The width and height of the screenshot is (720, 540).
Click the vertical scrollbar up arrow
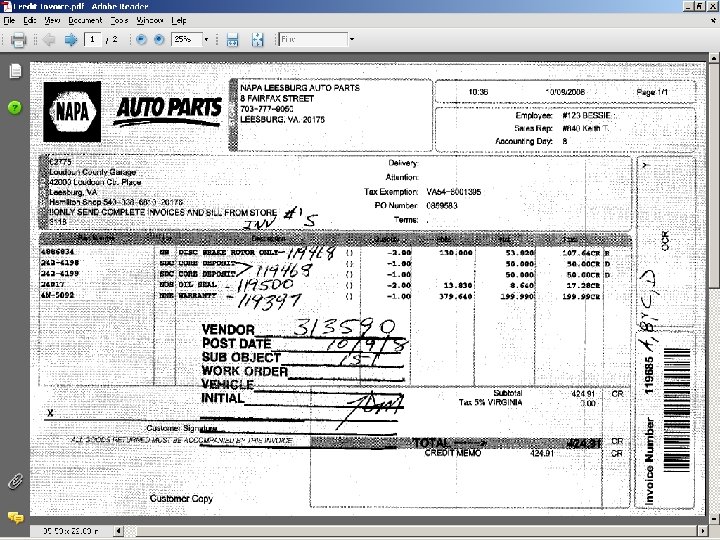pyautogui.click(x=714, y=58)
